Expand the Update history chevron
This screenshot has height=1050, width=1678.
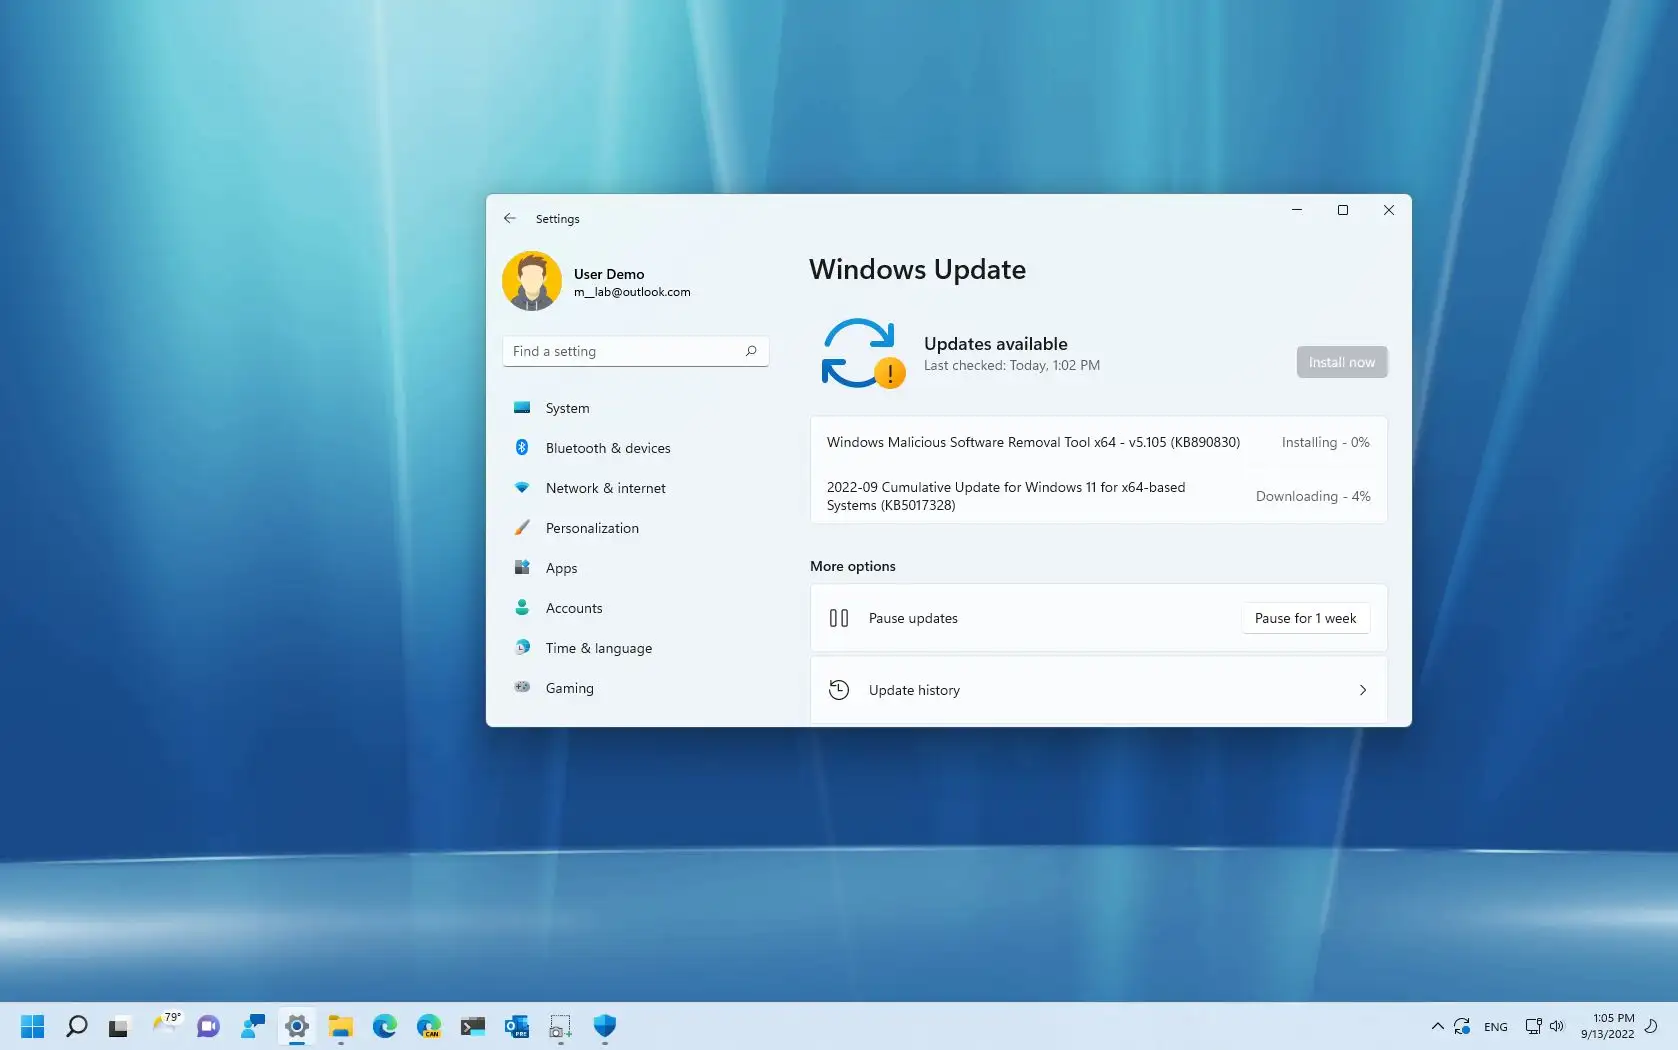point(1362,690)
